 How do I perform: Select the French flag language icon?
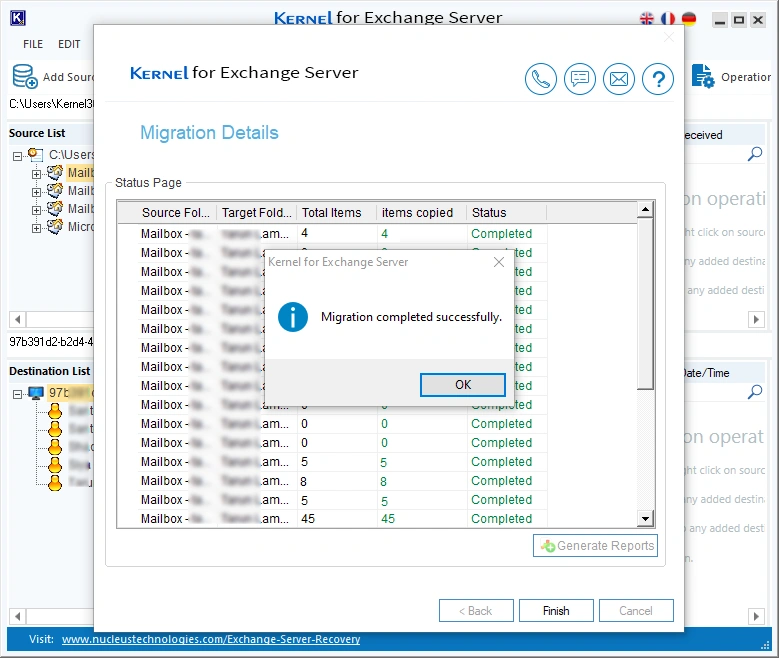tap(668, 19)
